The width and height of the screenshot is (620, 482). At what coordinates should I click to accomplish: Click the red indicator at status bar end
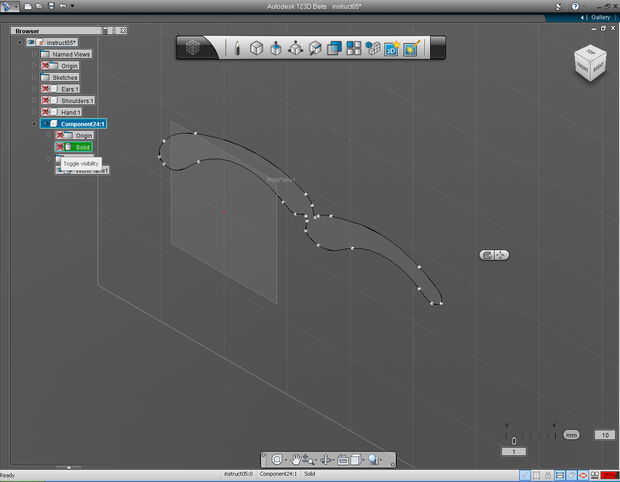pos(609,475)
